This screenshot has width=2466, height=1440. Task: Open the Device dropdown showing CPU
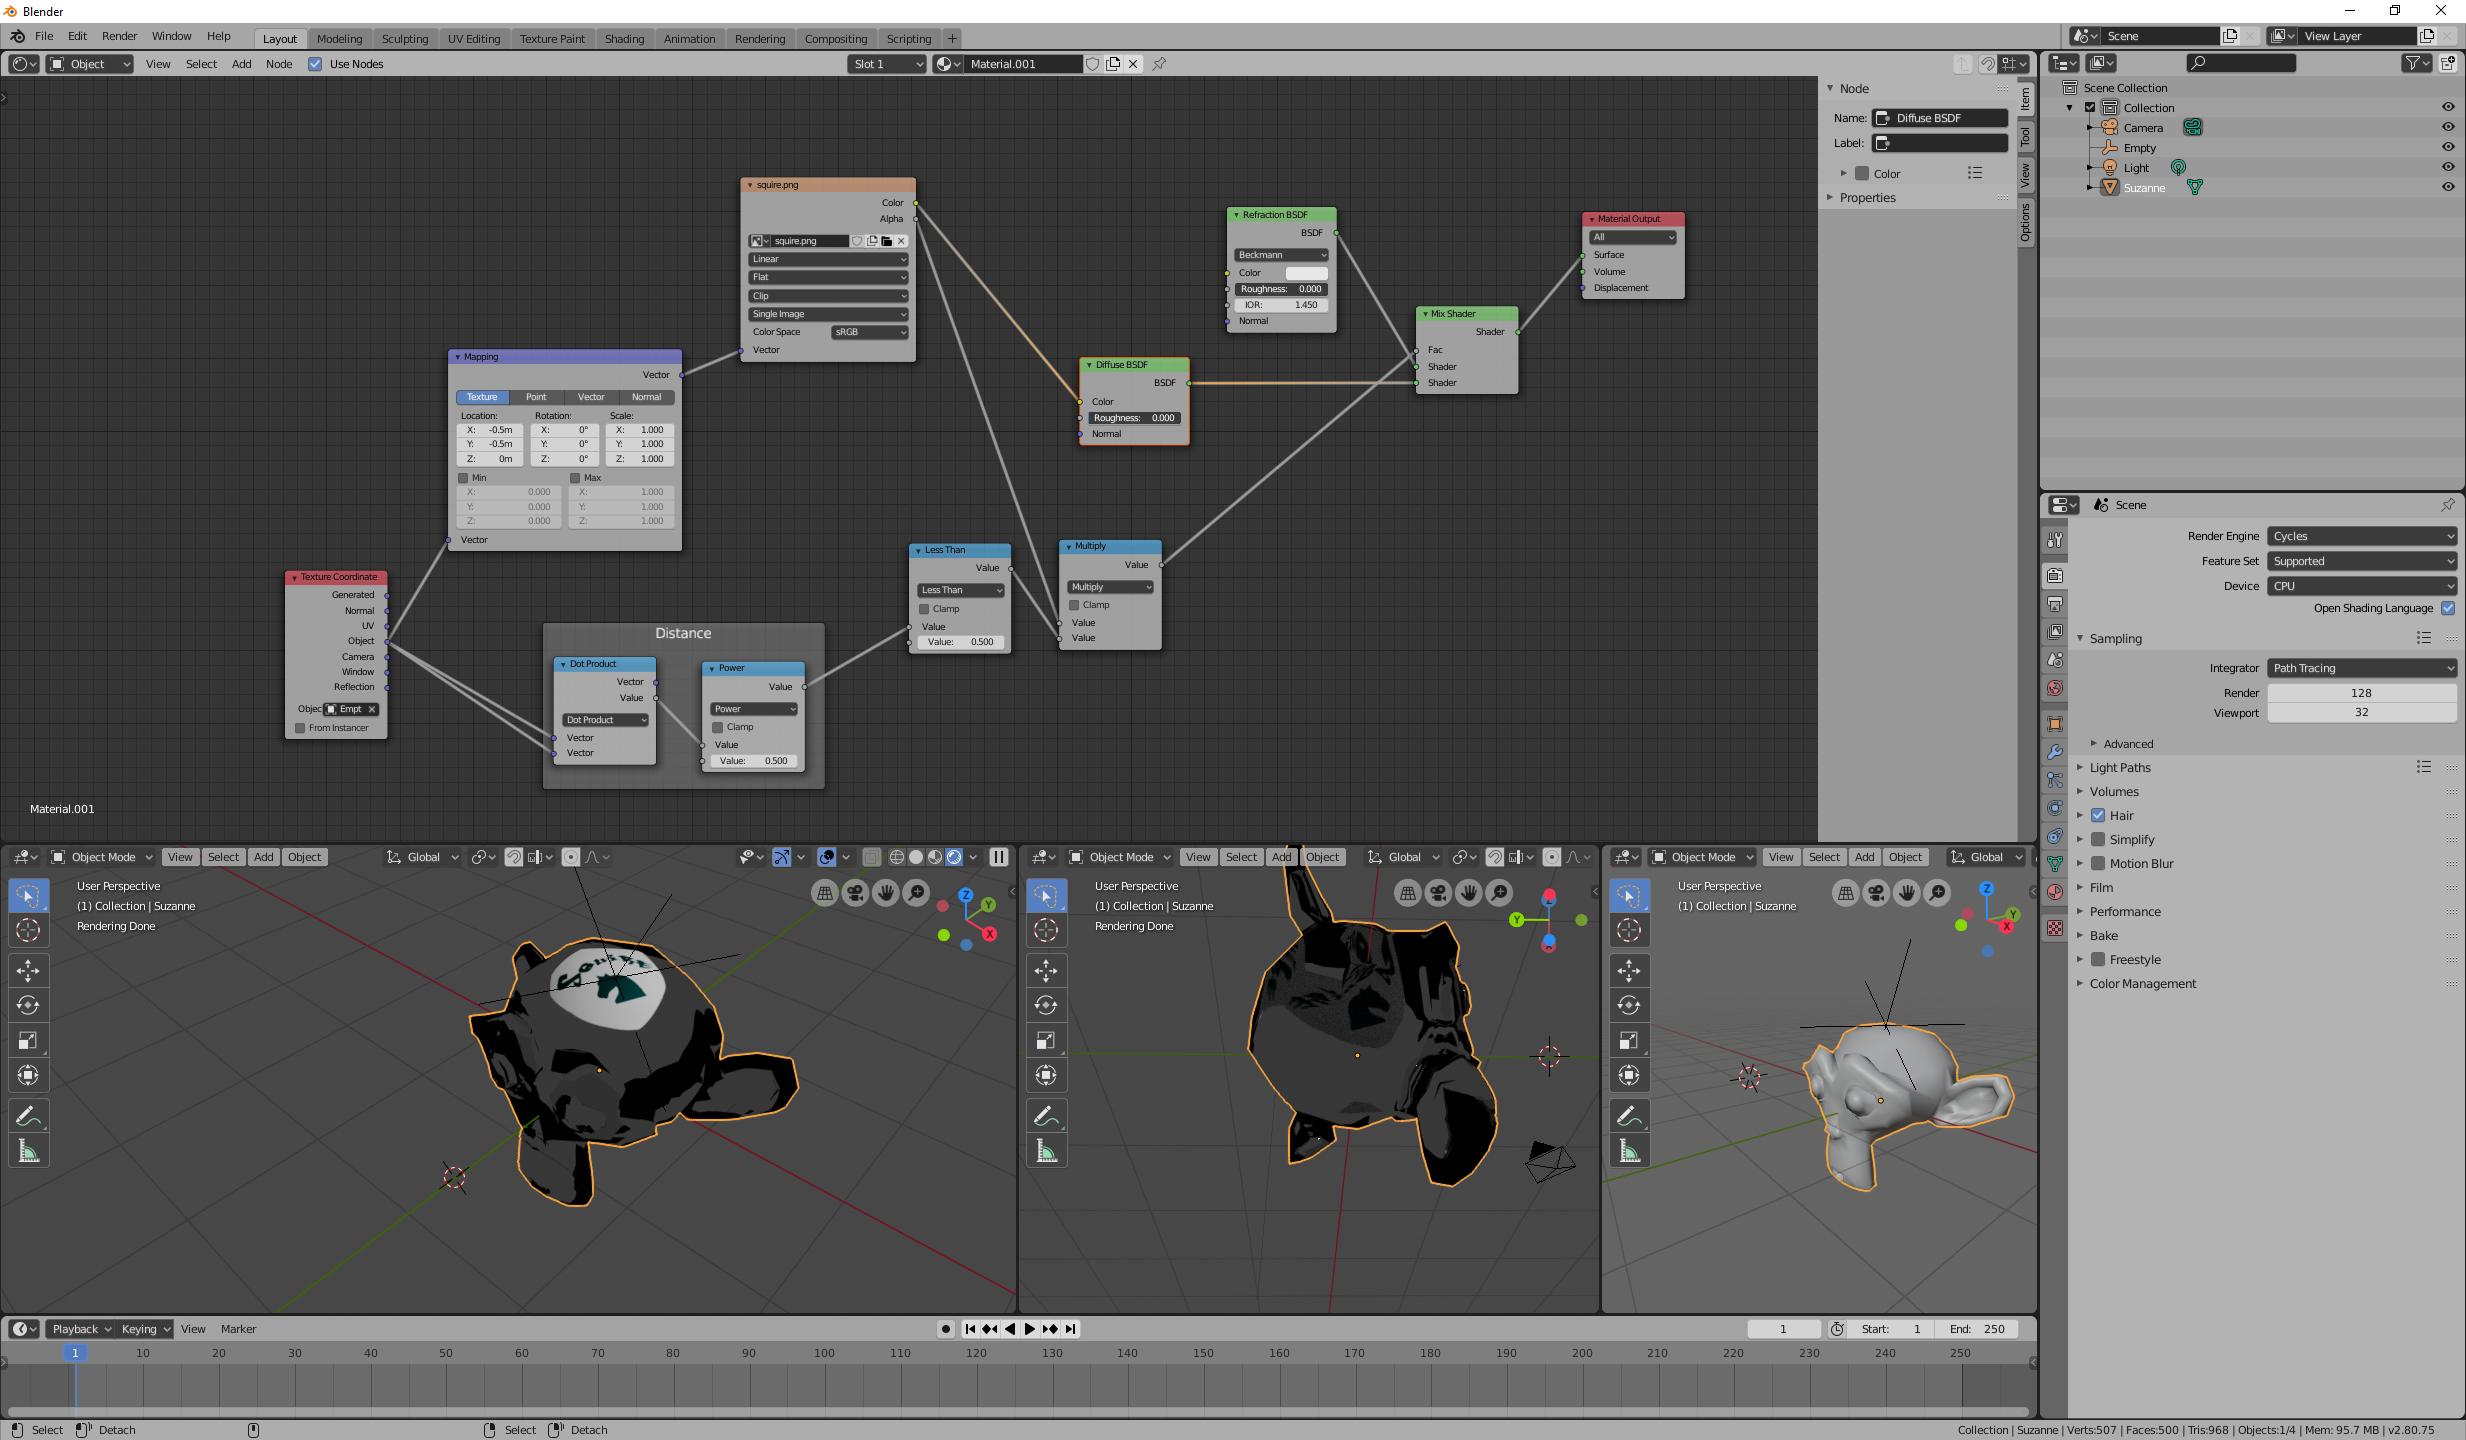(x=2361, y=586)
